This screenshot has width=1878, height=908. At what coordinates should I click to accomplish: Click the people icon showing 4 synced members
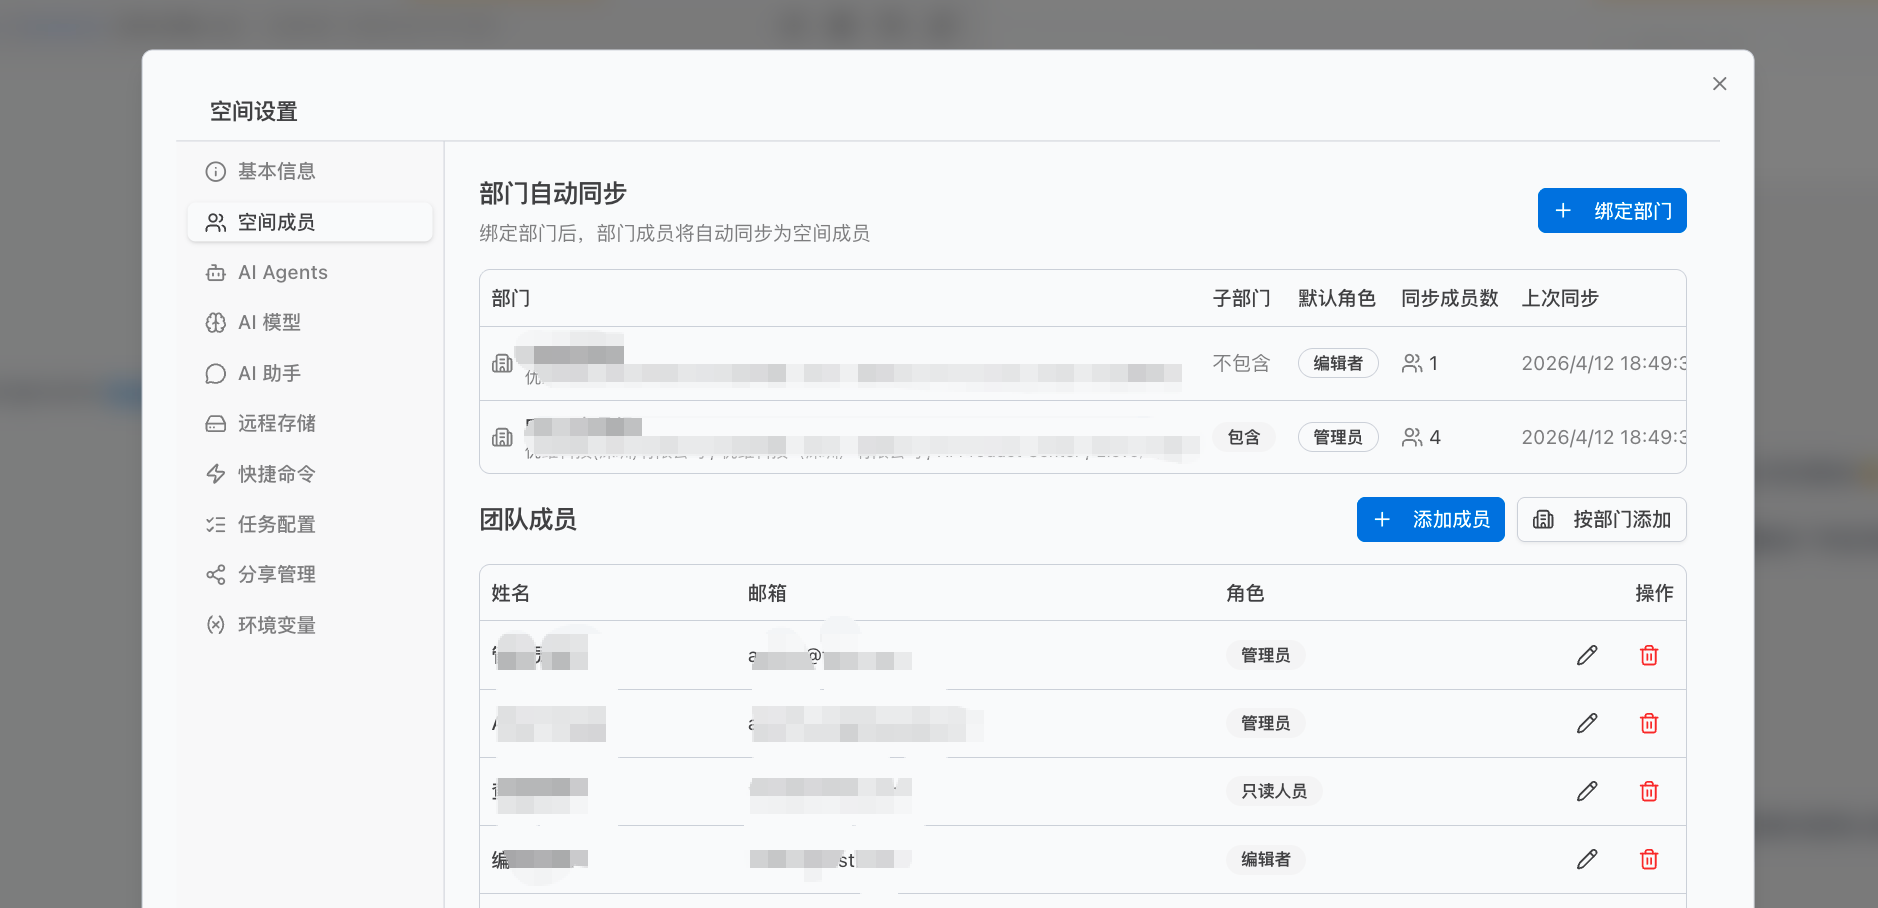click(x=1412, y=437)
